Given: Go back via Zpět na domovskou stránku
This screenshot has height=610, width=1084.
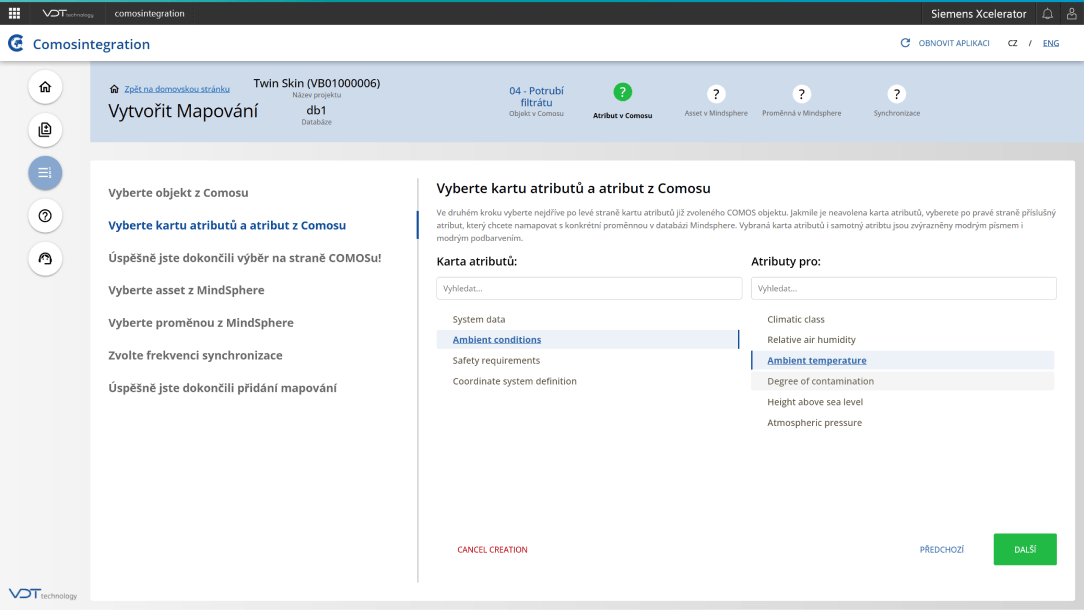Looking at the screenshot, I should (176, 89).
